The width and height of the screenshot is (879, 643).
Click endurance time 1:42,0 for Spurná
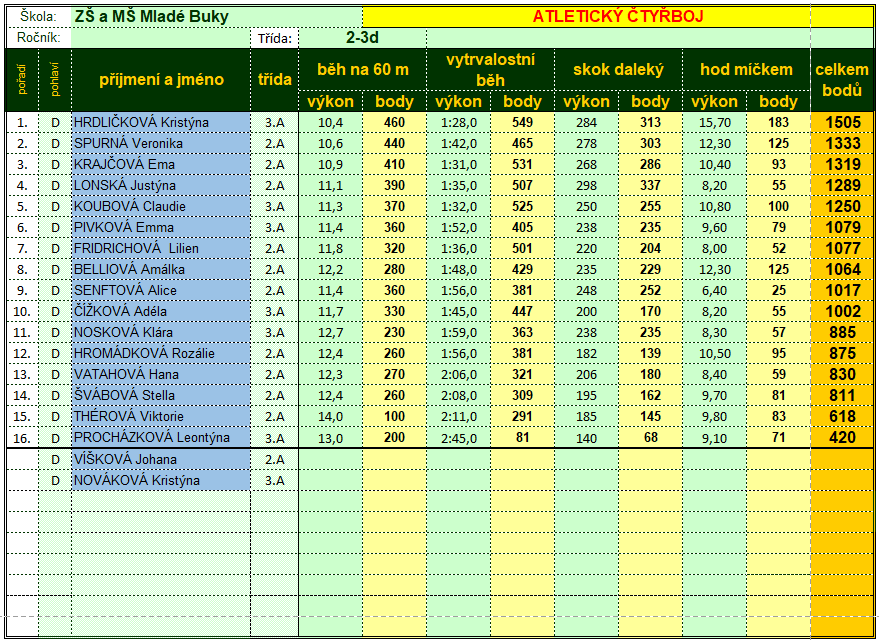coord(459,144)
